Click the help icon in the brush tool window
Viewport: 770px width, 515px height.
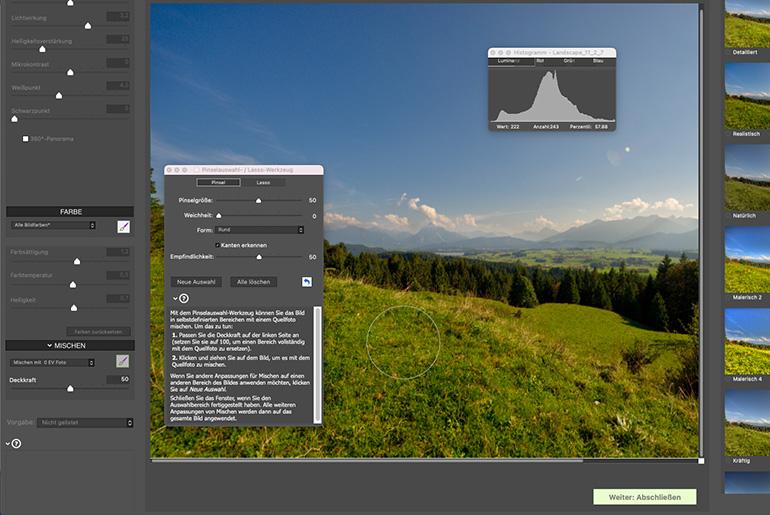[184, 298]
